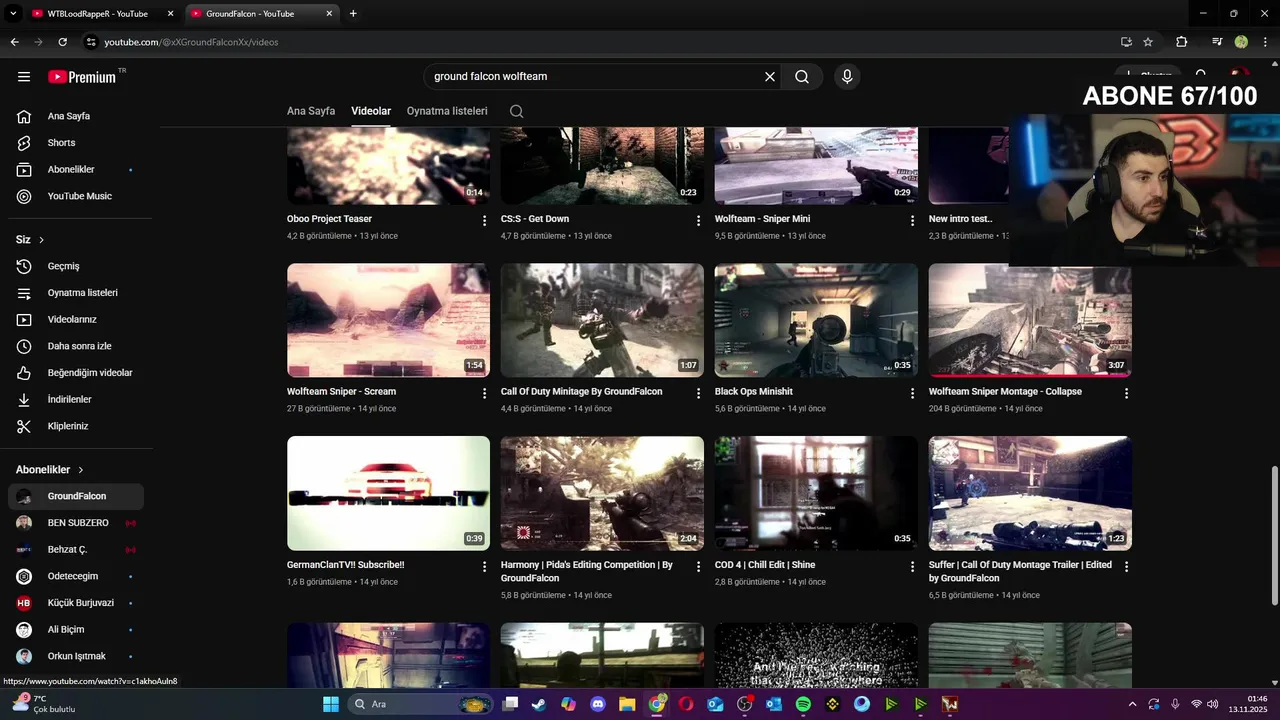The width and height of the screenshot is (1280, 720).
Task: Open Klipleriniz in the sidebar
Action: coord(76,426)
